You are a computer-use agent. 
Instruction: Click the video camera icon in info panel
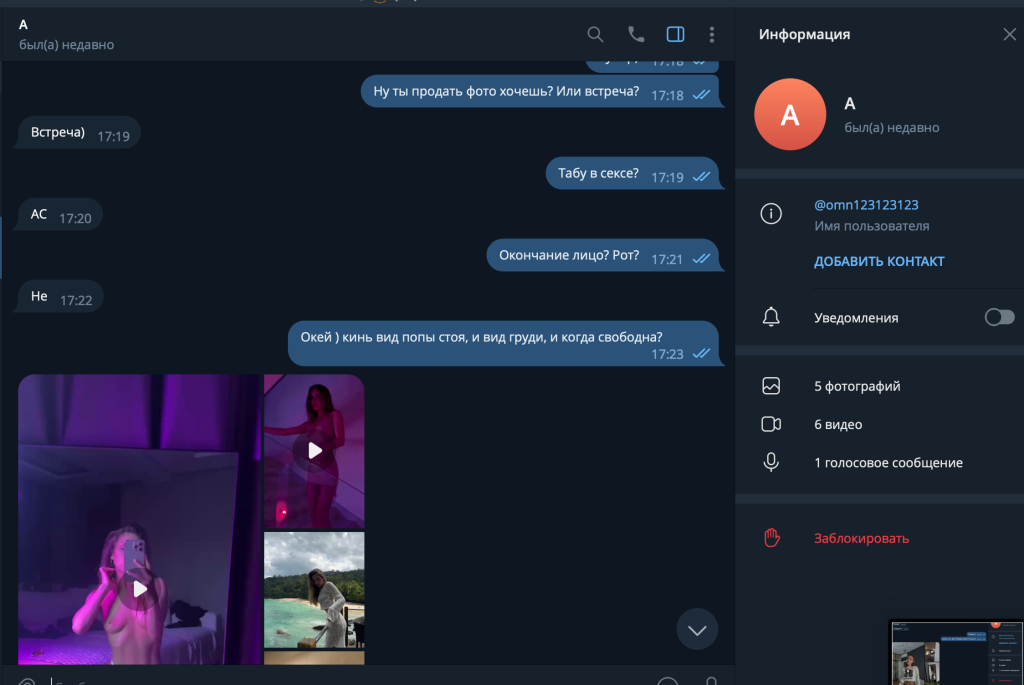(x=771, y=424)
